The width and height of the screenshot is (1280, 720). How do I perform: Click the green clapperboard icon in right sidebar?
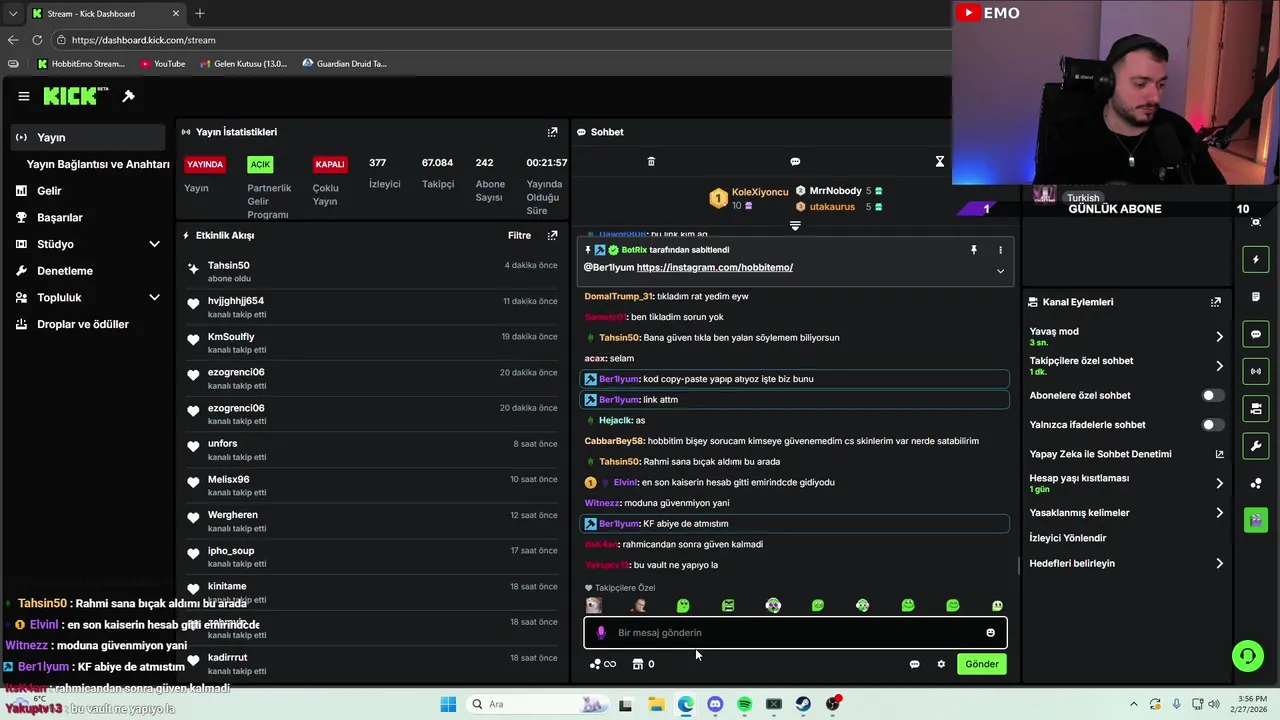(x=1256, y=520)
